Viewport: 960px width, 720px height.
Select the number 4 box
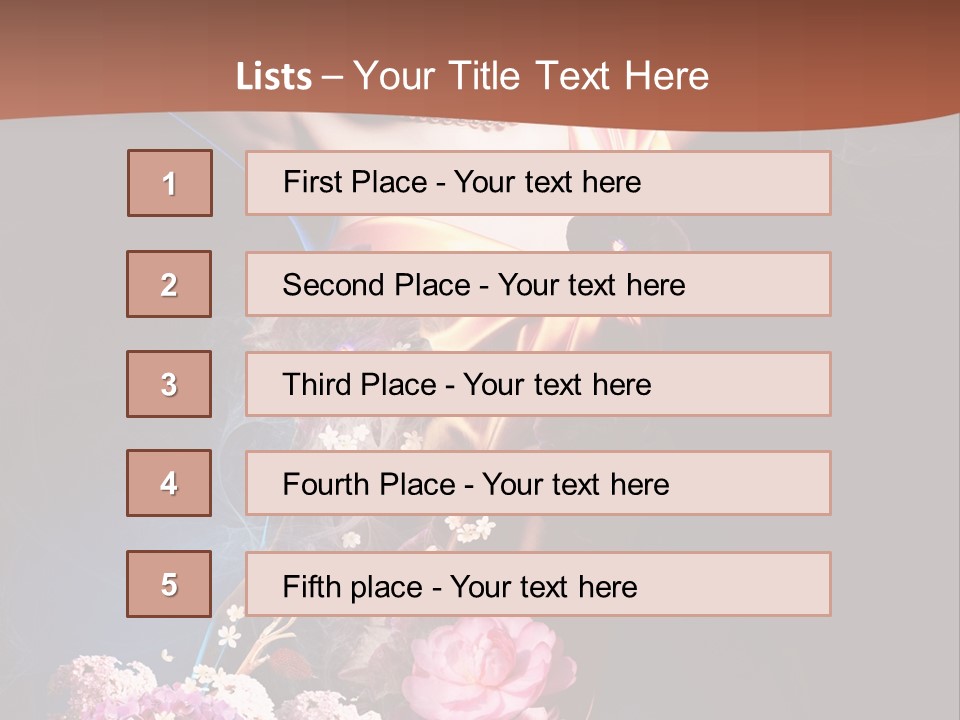point(169,483)
